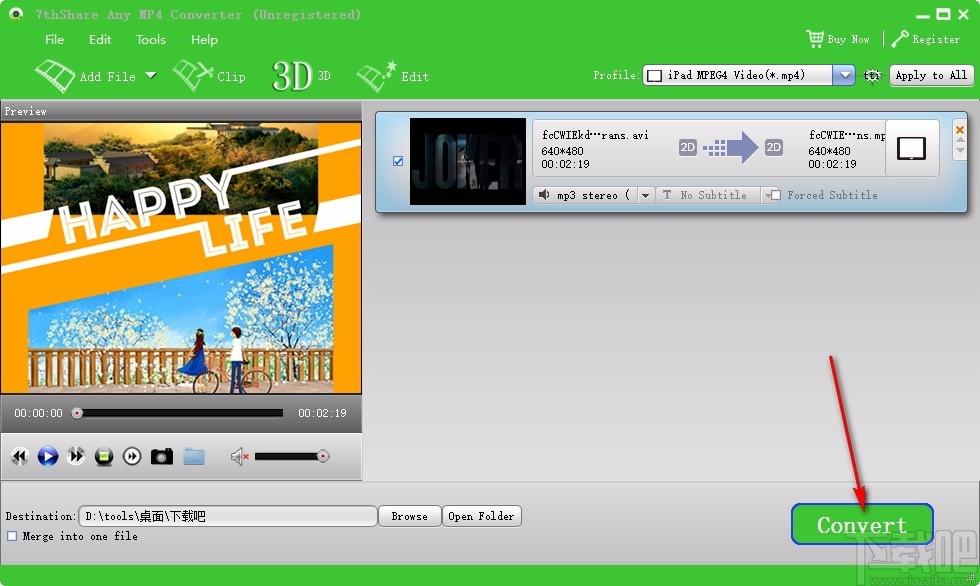Click the preview video image
980x586 pixels.
point(181,258)
